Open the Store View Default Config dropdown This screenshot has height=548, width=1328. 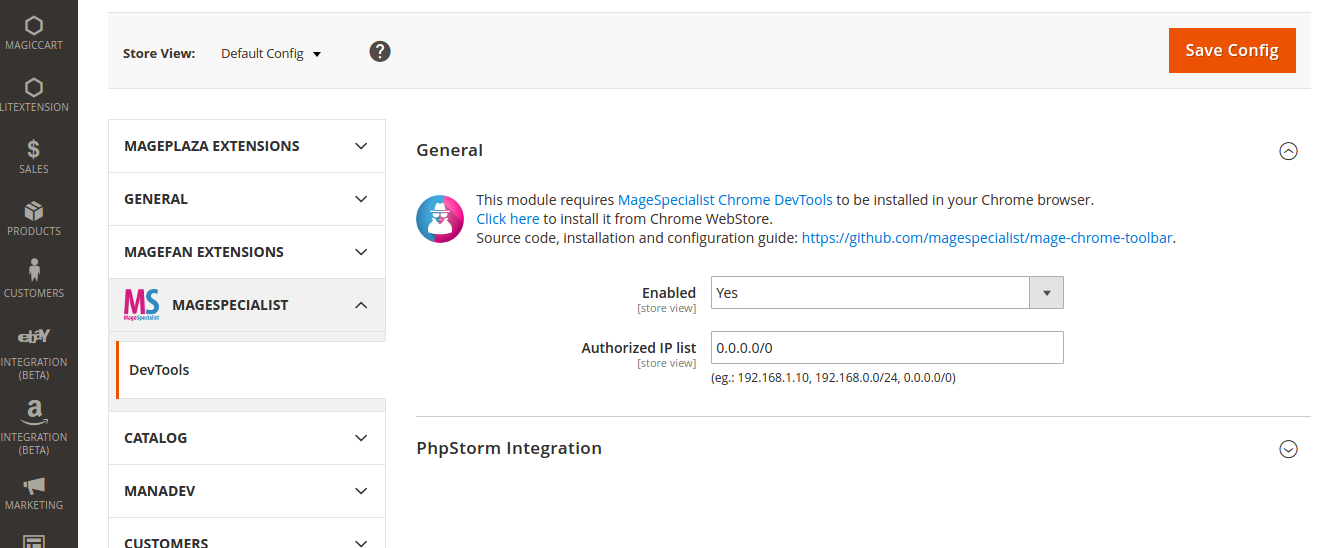[x=271, y=54]
